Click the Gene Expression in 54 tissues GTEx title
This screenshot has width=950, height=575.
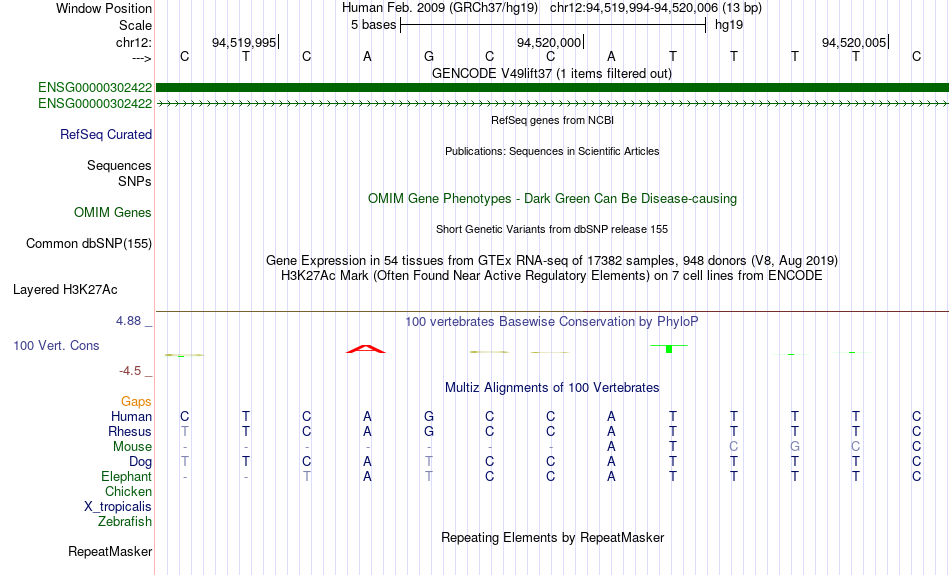tap(552, 261)
